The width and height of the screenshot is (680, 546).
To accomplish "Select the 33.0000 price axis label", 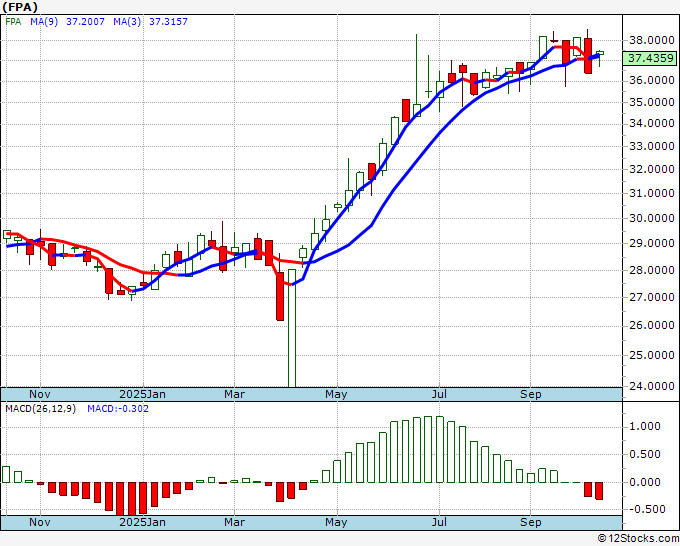I will coord(651,147).
